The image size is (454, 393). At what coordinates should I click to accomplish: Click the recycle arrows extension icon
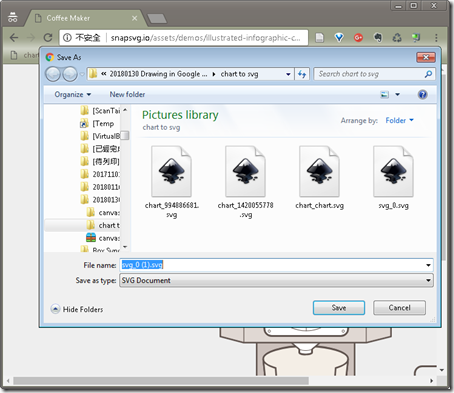pos(397,38)
